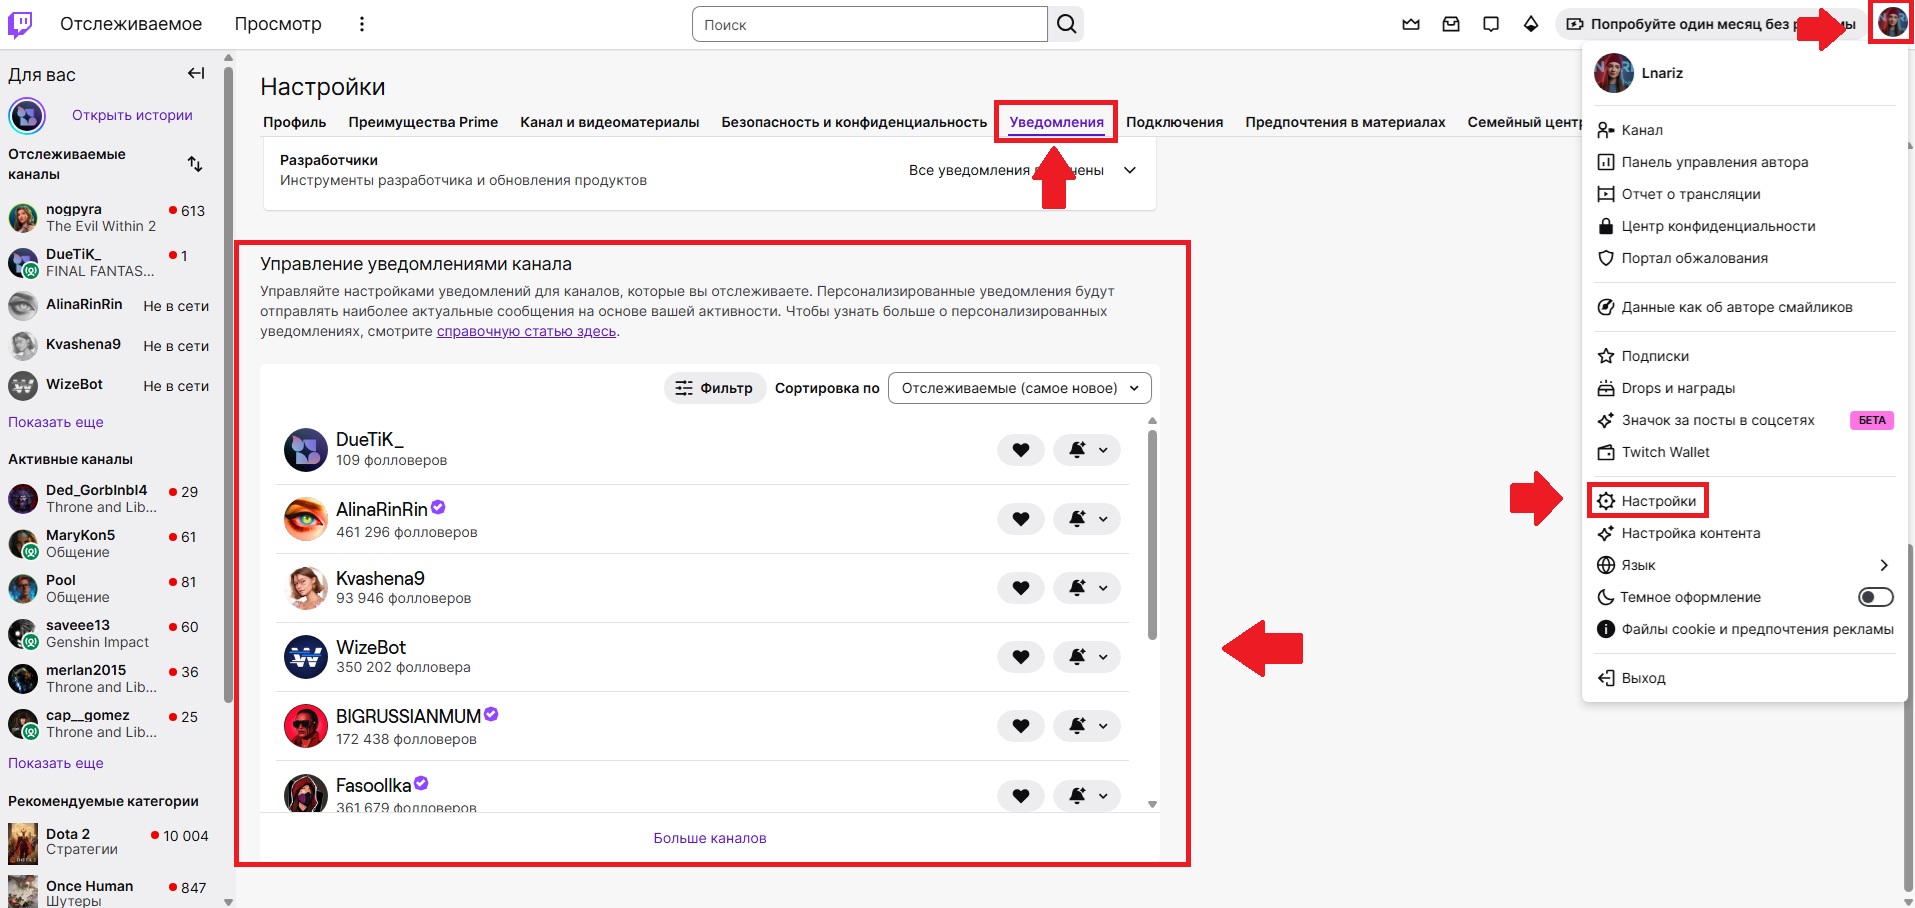The image size is (1915, 908).
Task: Click heart button for AlinaRinRin
Action: [1021, 519]
